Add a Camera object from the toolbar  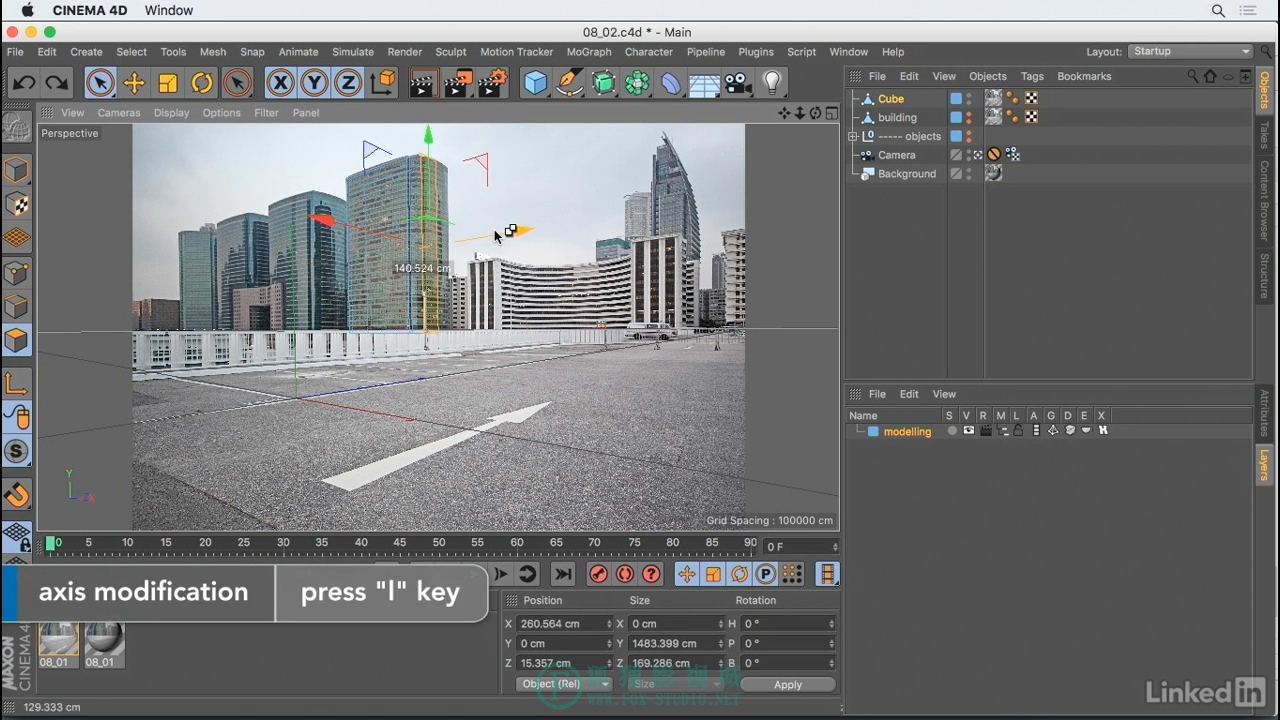coord(738,83)
